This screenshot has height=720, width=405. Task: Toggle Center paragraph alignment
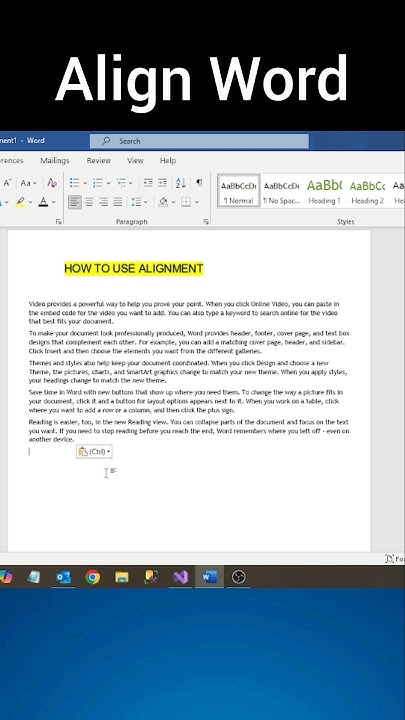[89, 202]
